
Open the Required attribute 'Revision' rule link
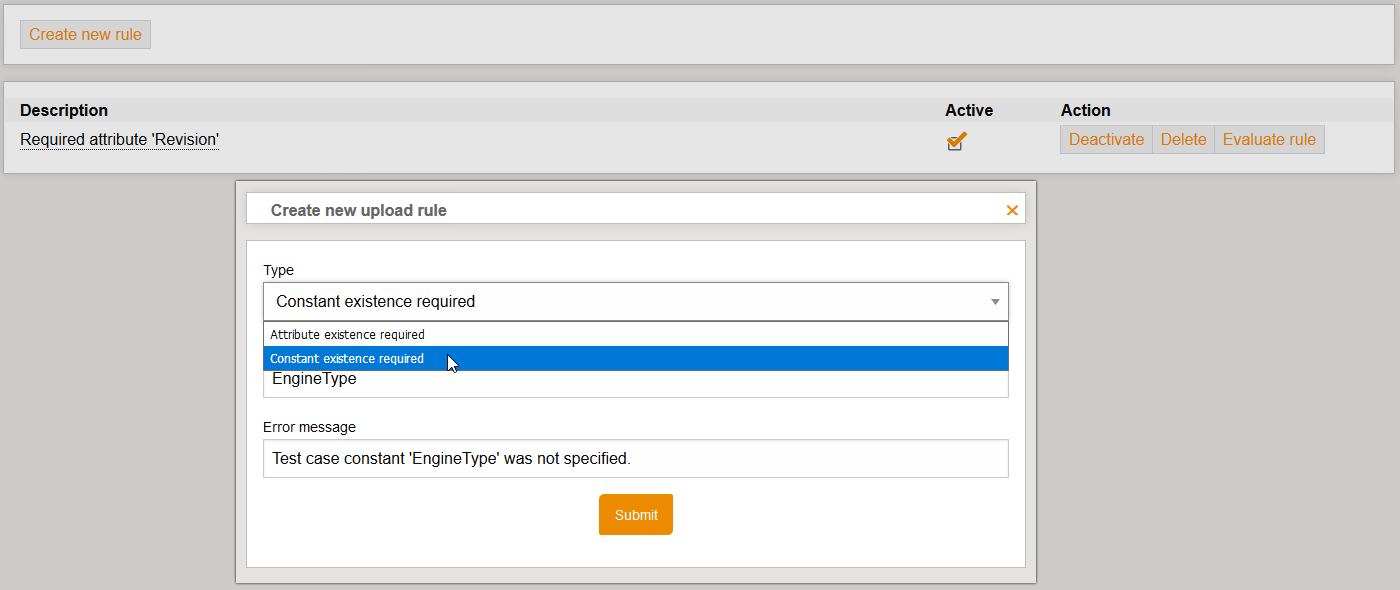119,140
